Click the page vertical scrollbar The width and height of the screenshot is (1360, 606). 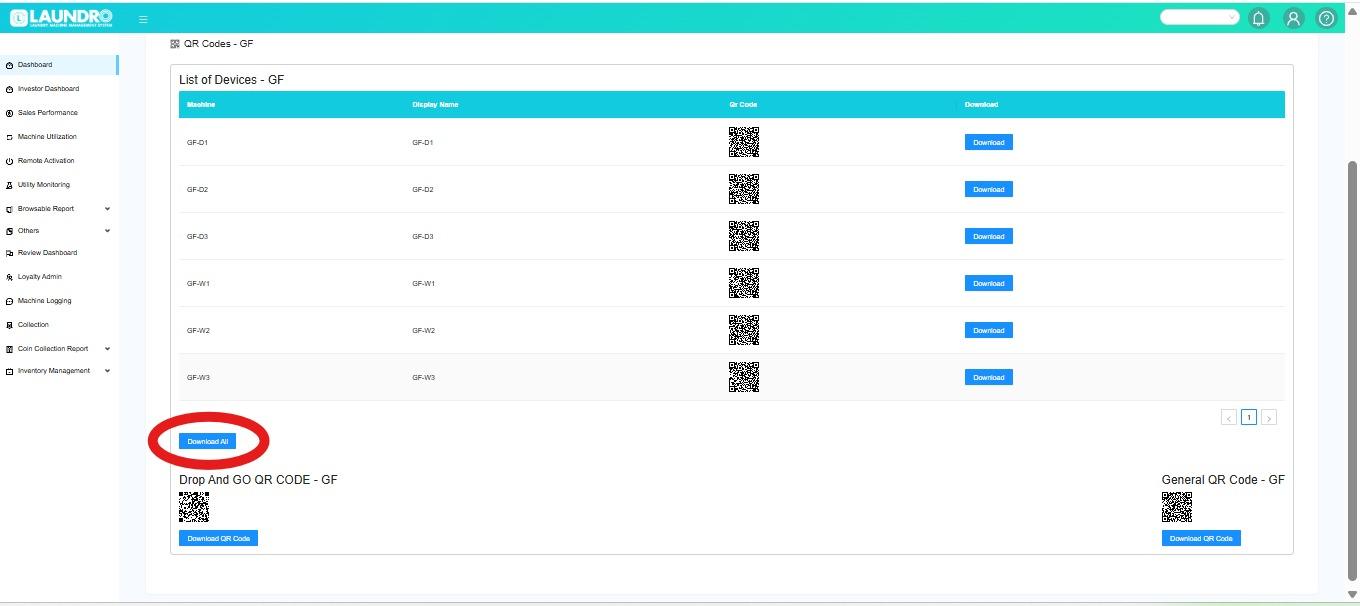coord(1353,370)
